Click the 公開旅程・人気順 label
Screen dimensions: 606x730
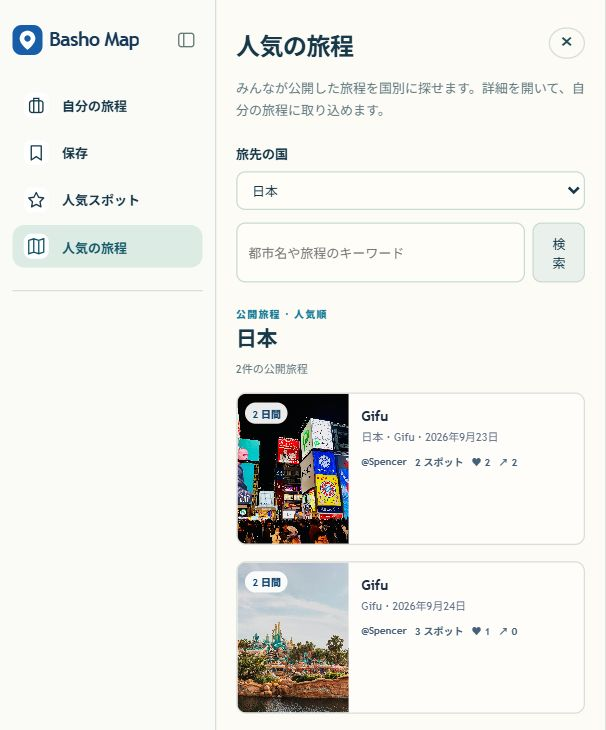point(281,314)
